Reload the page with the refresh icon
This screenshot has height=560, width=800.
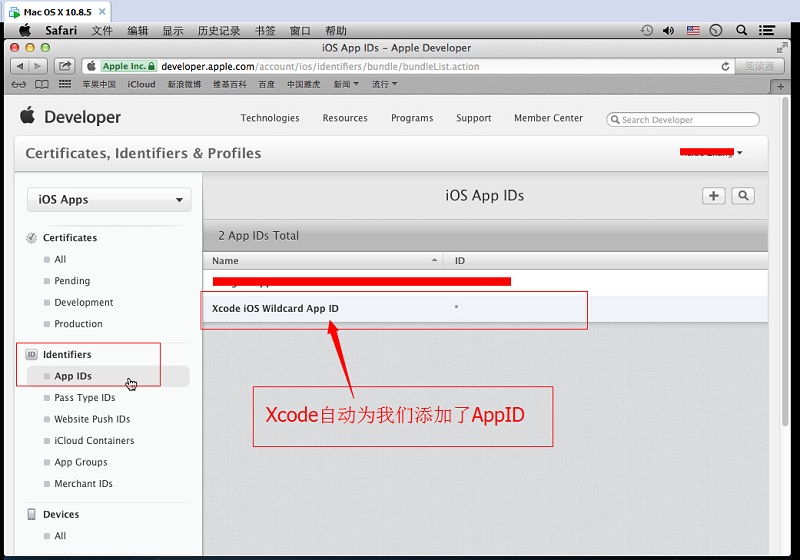[x=725, y=66]
